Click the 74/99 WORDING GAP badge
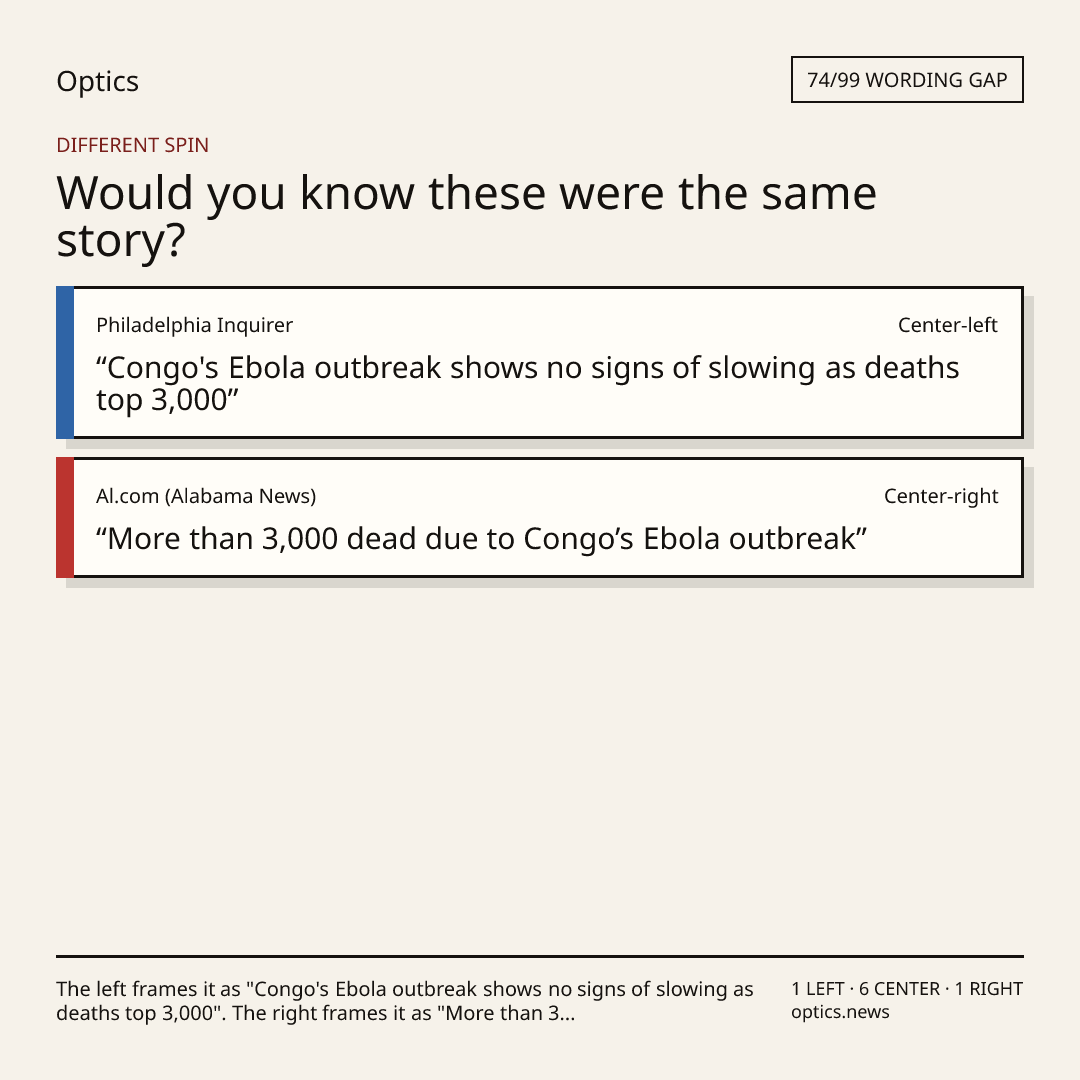 [x=907, y=80]
